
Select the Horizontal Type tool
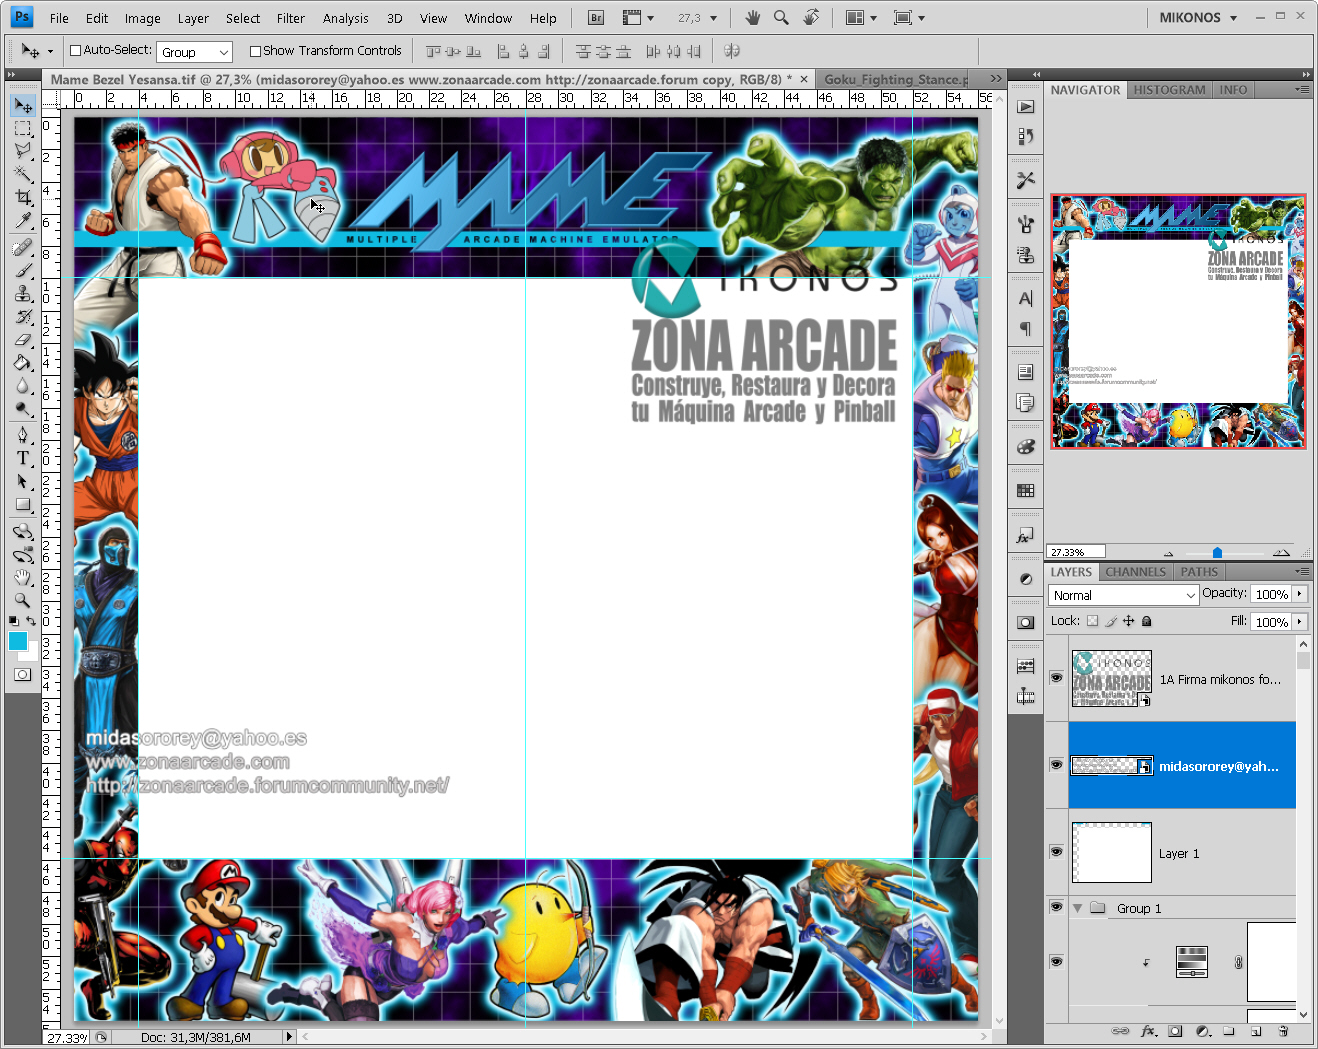coord(23,458)
